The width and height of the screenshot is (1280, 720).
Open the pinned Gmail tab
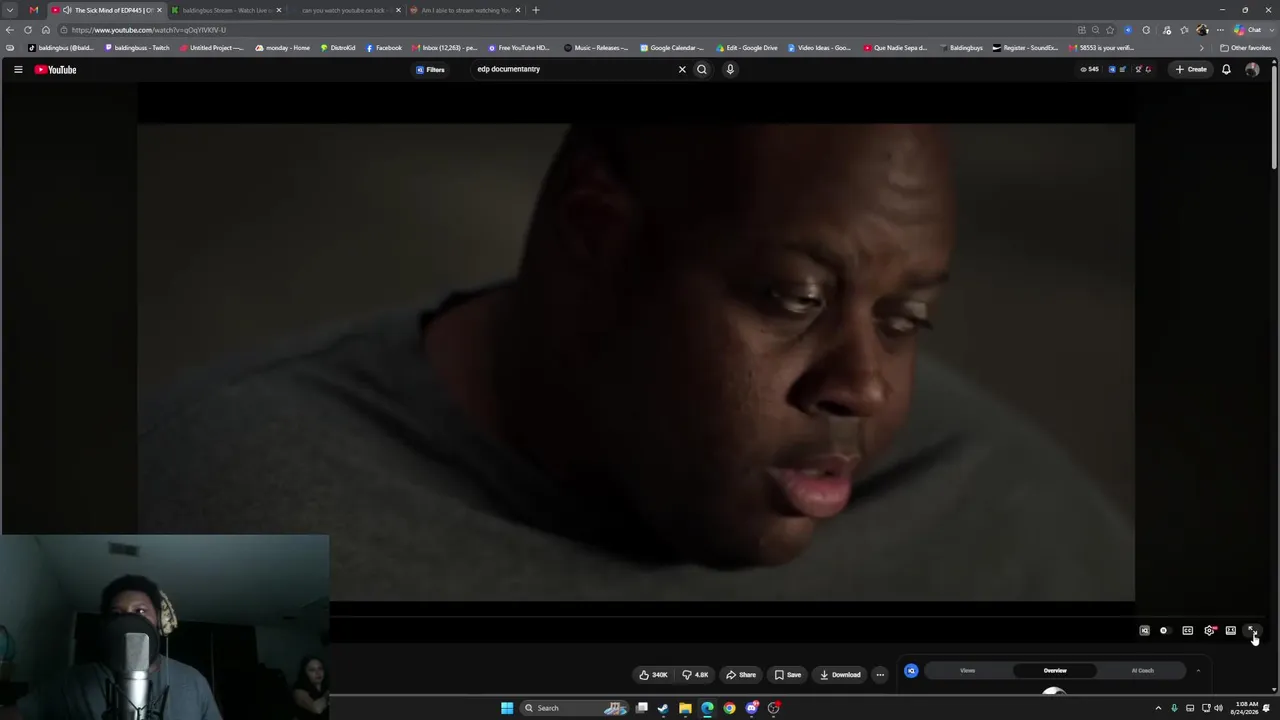tap(34, 10)
